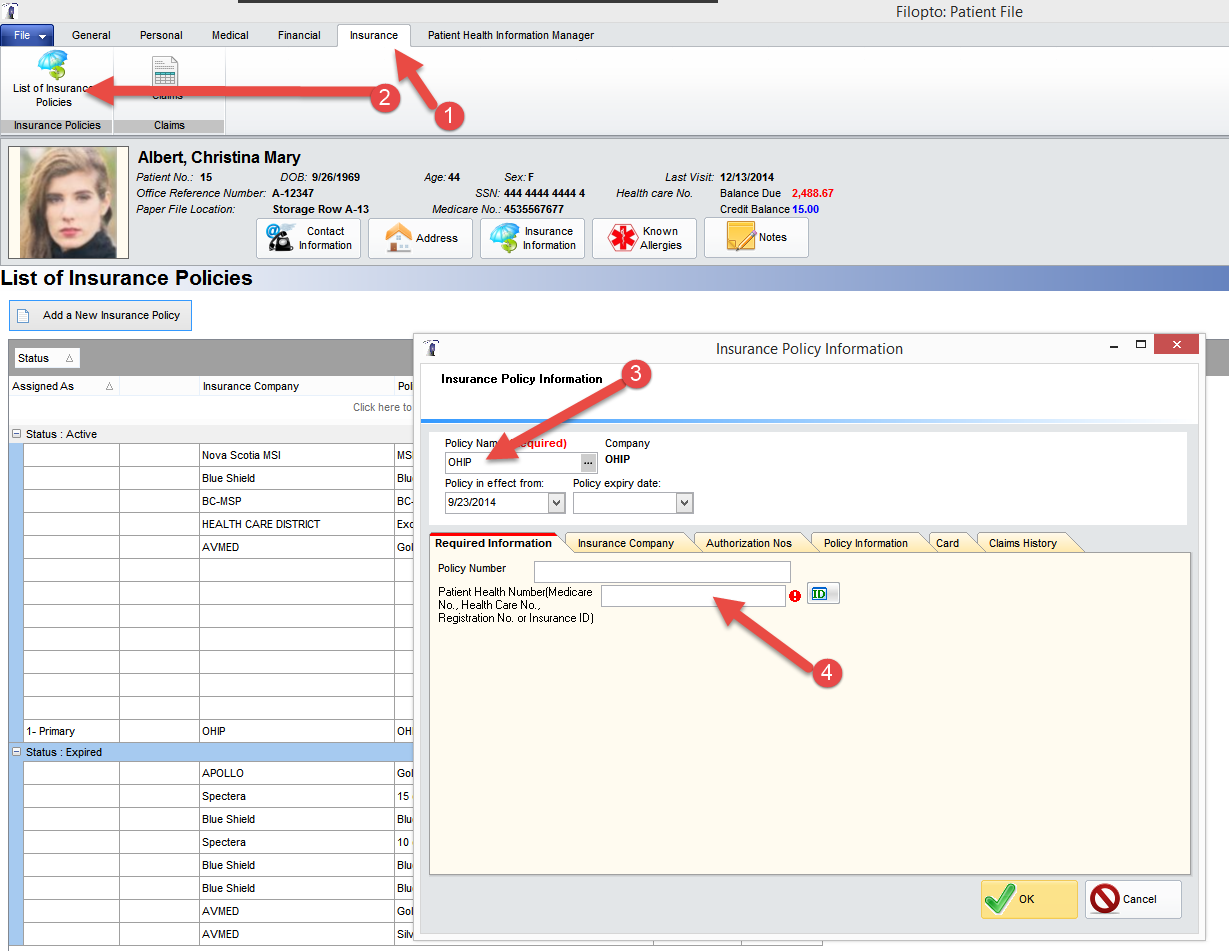Open patient Address button
This screenshot has height=951, width=1229.
pos(420,238)
